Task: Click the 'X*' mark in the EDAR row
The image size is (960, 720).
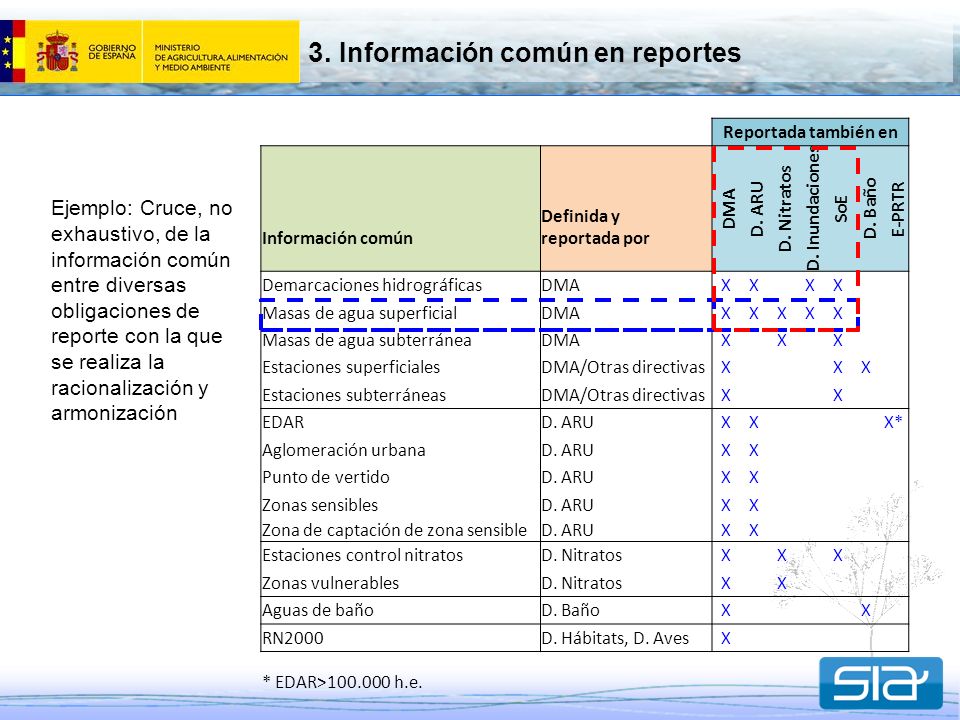Action: click(x=893, y=422)
